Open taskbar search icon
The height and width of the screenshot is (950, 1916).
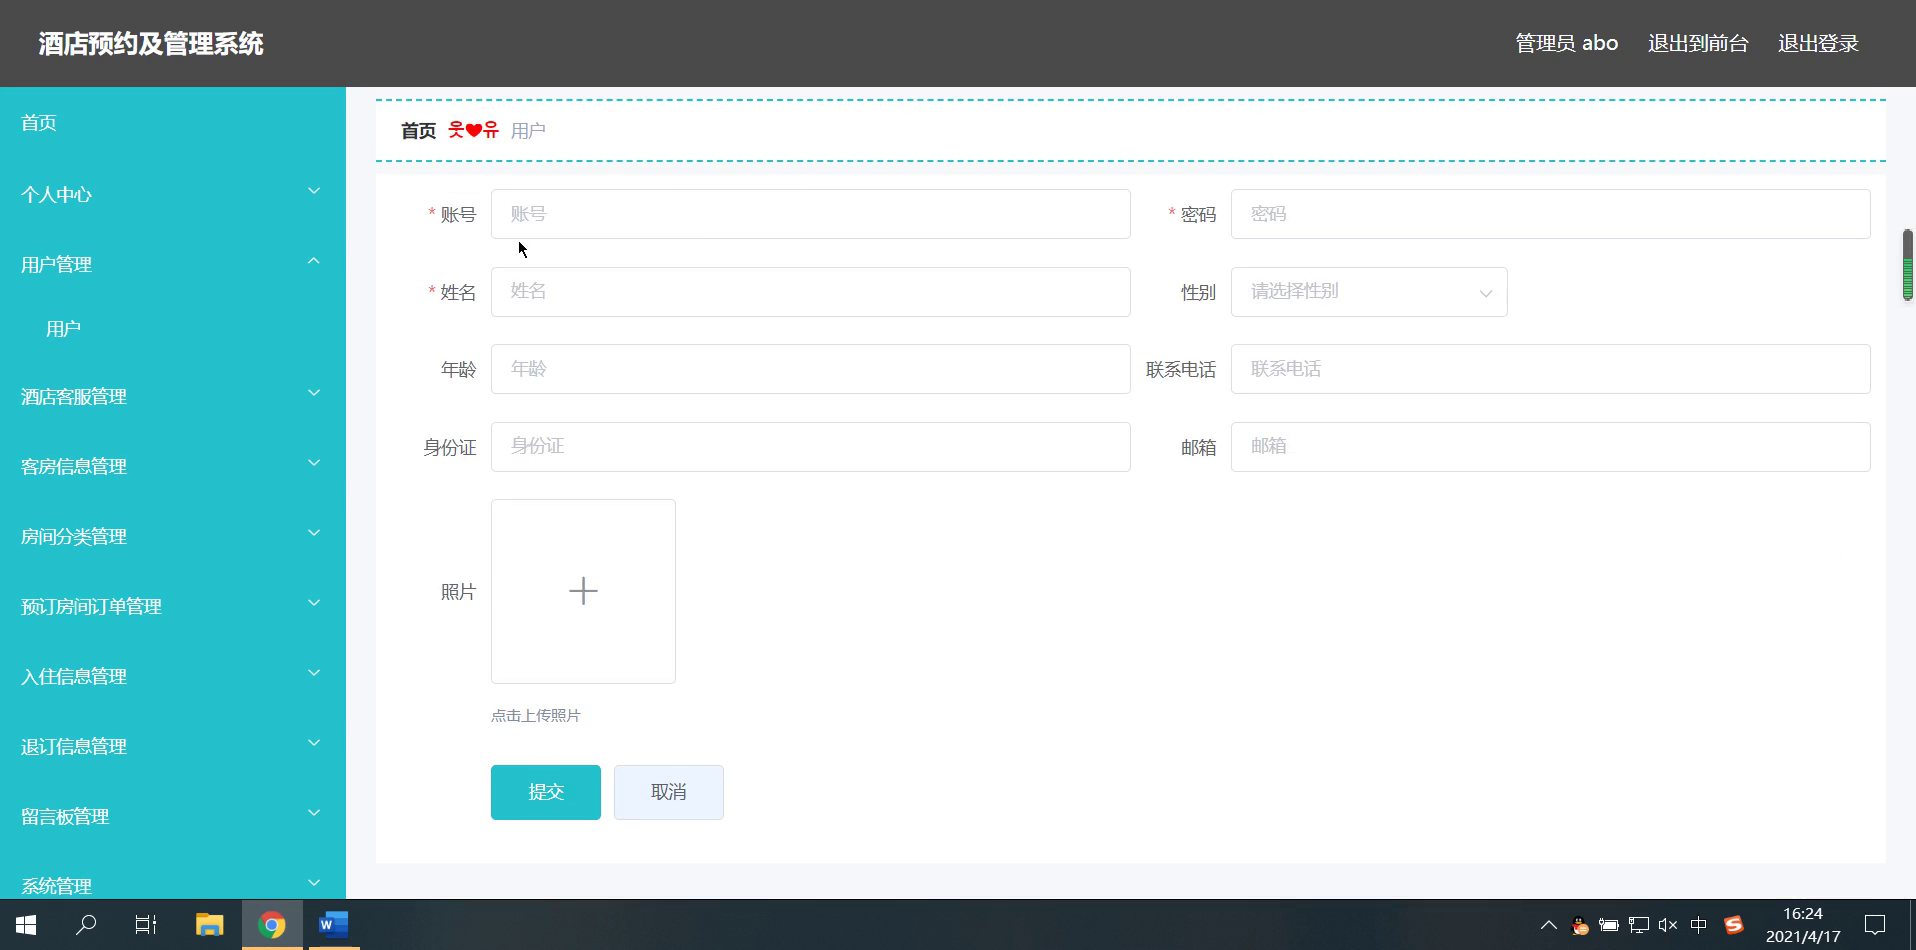pyautogui.click(x=86, y=925)
